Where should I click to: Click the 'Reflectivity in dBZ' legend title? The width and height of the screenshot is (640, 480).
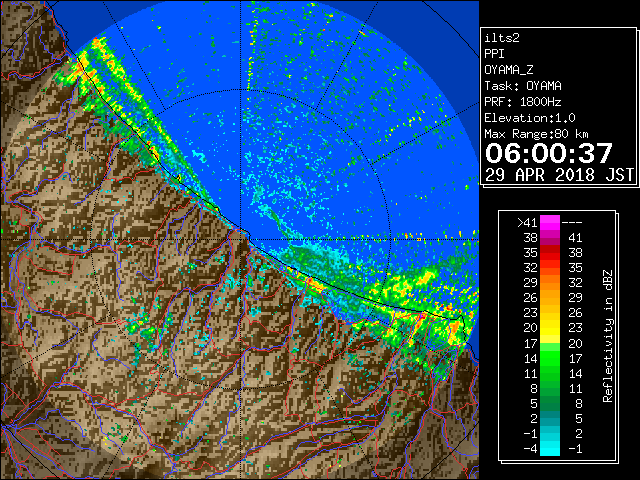click(608, 336)
